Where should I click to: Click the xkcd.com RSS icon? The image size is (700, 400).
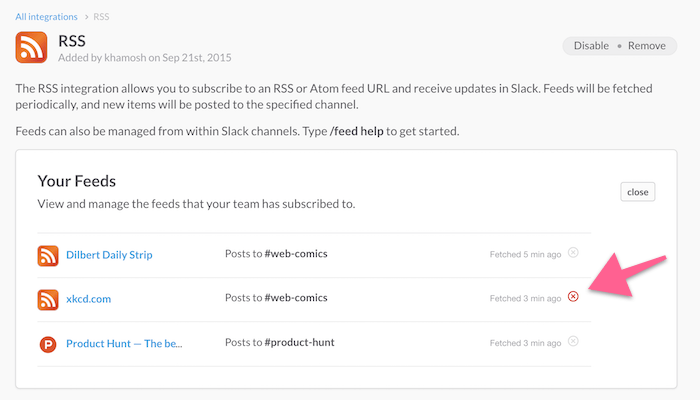pyautogui.click(x=48, y=300)
